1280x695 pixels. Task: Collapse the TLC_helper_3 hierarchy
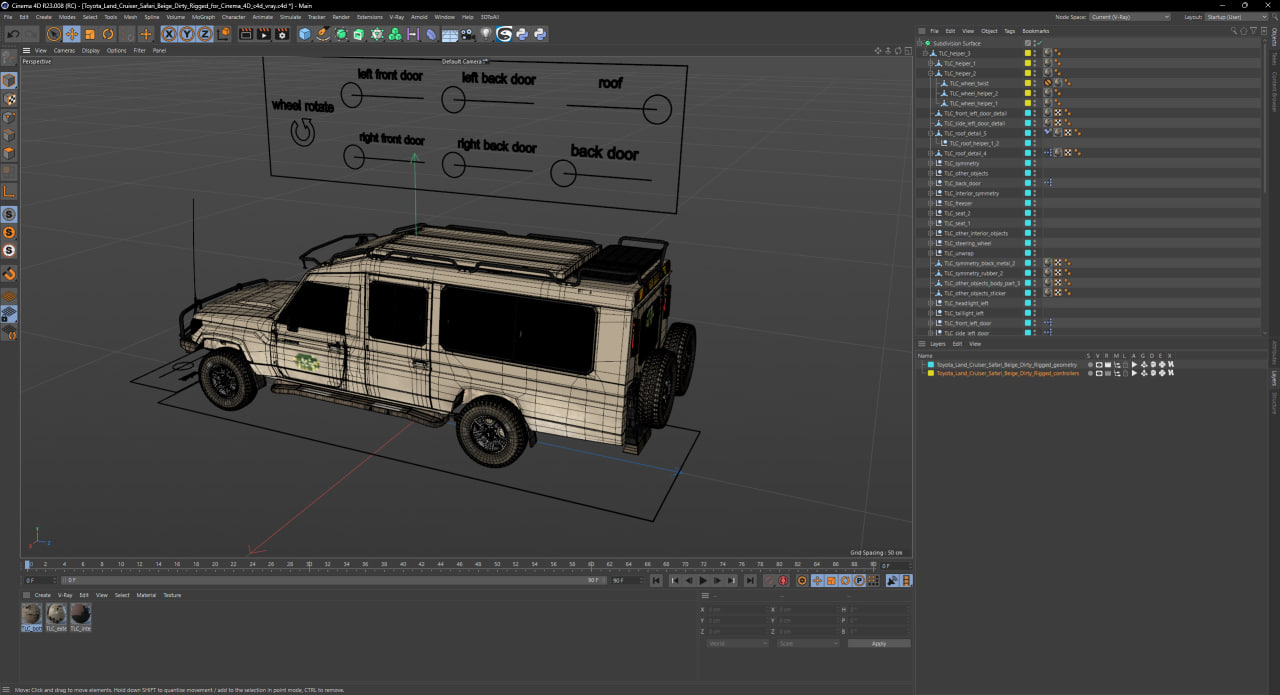[925, 53]
